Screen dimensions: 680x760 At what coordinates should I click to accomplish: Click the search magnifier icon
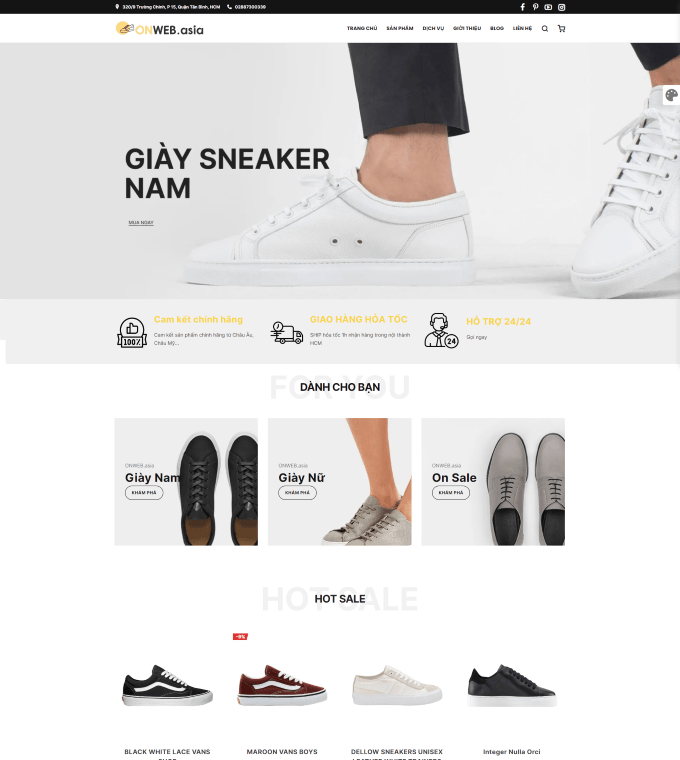[x=545, y=29]
